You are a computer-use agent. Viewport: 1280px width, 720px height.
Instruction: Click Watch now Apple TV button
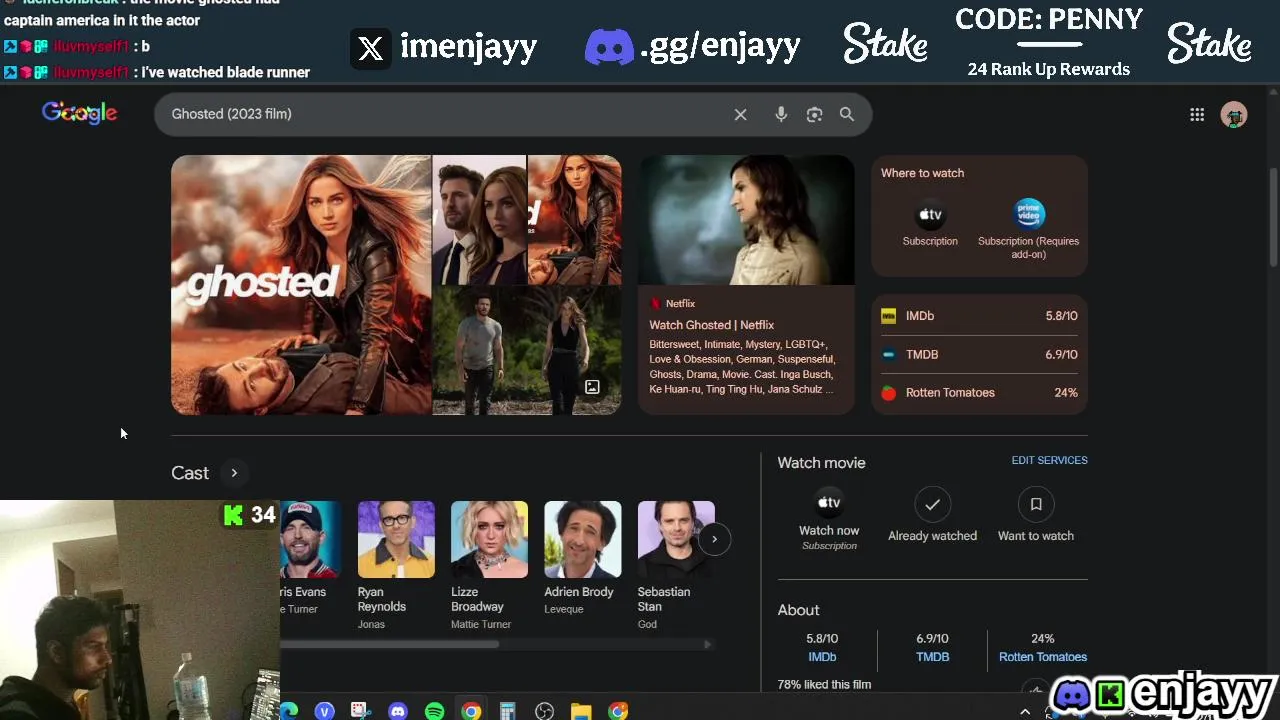point(829,520)
